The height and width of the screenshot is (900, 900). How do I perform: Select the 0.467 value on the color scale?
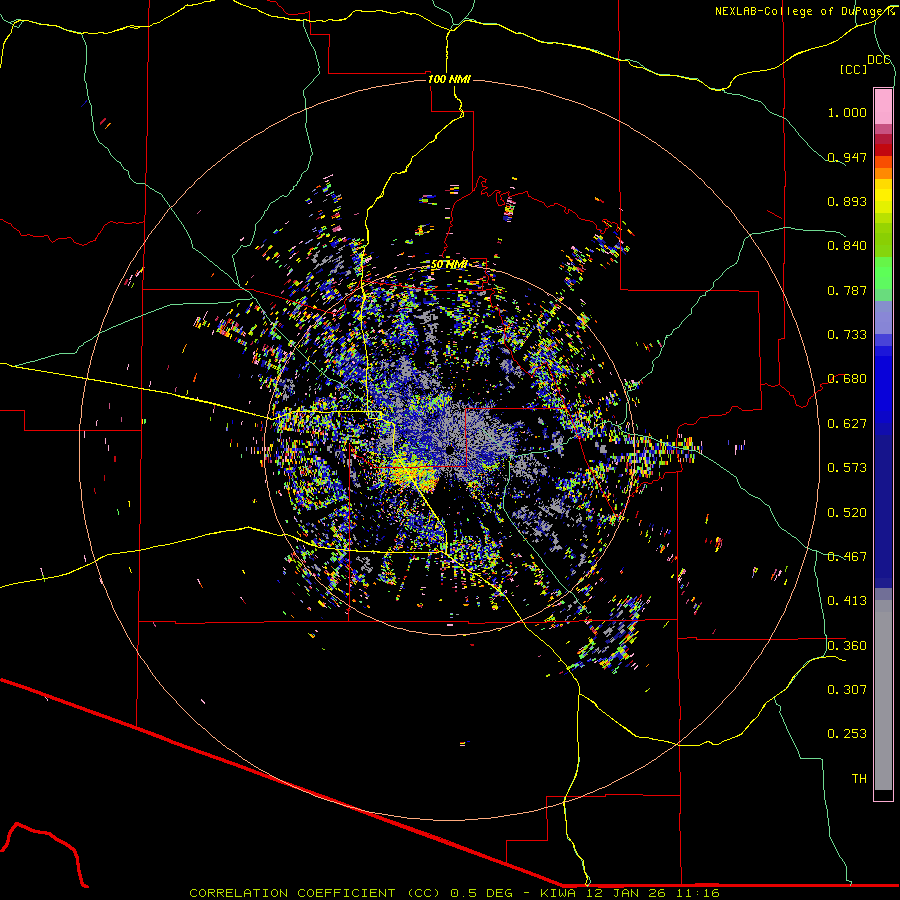pyautogui.click(x=847, y=557)
